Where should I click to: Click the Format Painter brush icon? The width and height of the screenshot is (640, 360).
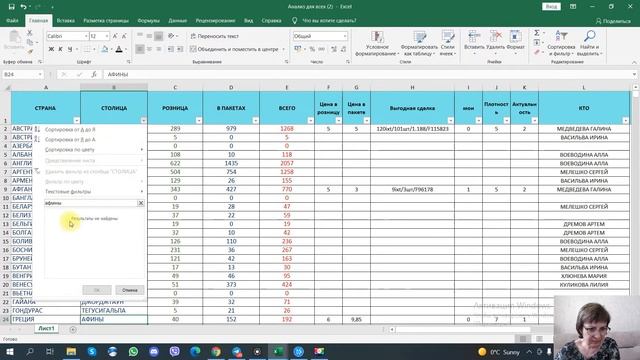[x=30, y=51]
